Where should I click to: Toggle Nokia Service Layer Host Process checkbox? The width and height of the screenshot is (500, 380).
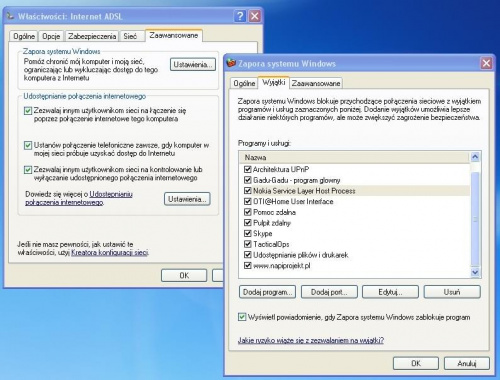[x=247, y=191]
